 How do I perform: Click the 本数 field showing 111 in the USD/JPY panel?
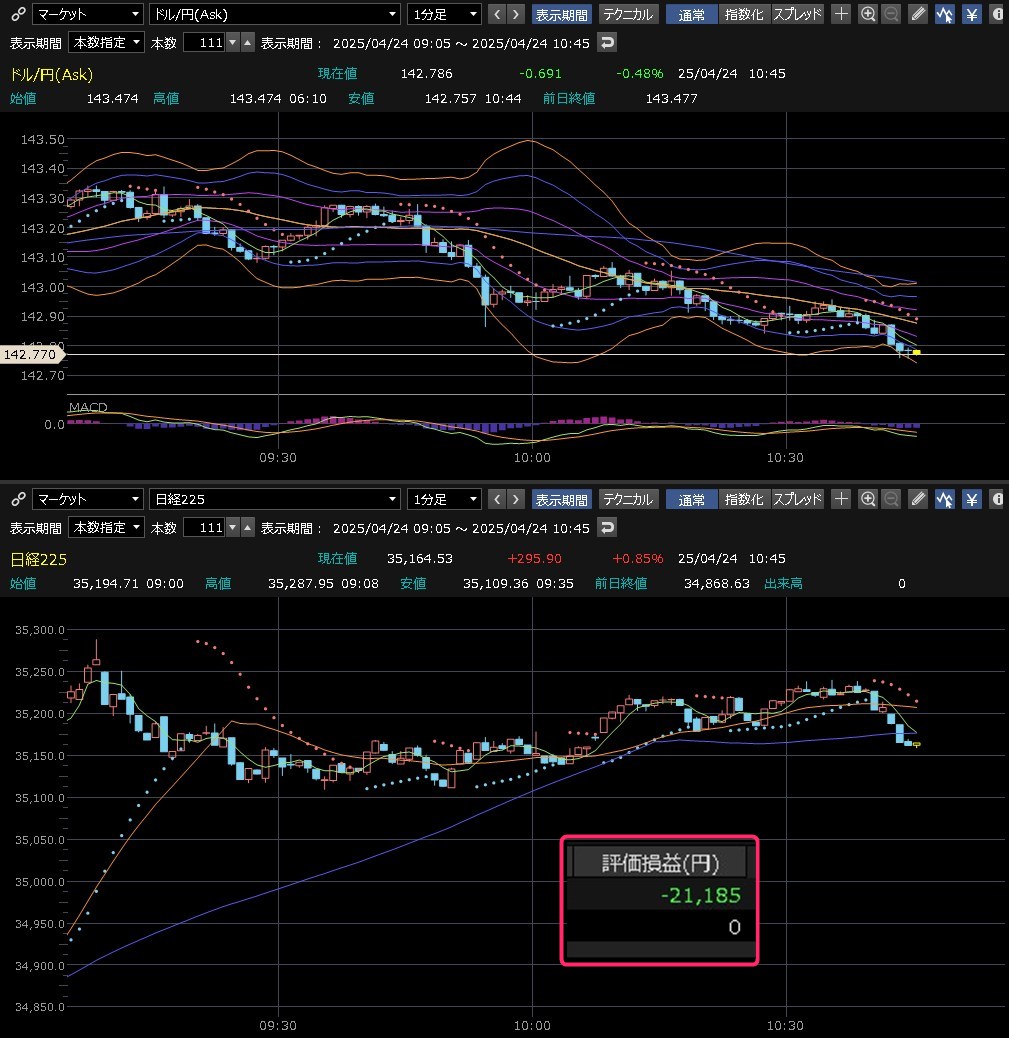(204, 43)
